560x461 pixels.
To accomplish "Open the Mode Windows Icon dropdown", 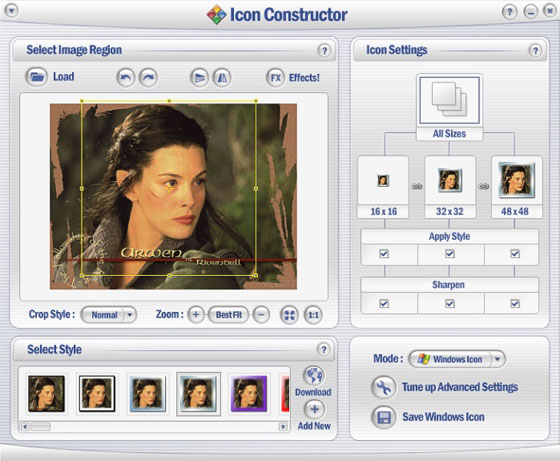I will click(x=457, y=359).
